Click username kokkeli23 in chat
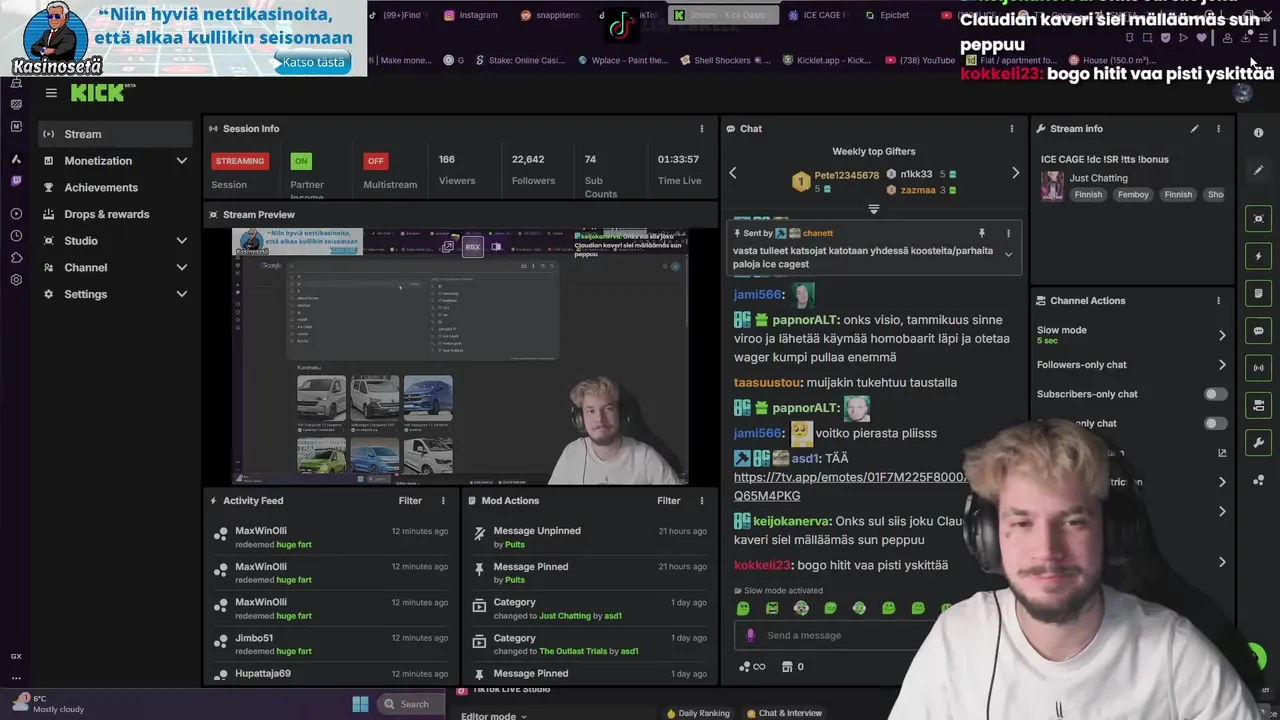Screen dimensions: 1280x720 coord(762,565)
